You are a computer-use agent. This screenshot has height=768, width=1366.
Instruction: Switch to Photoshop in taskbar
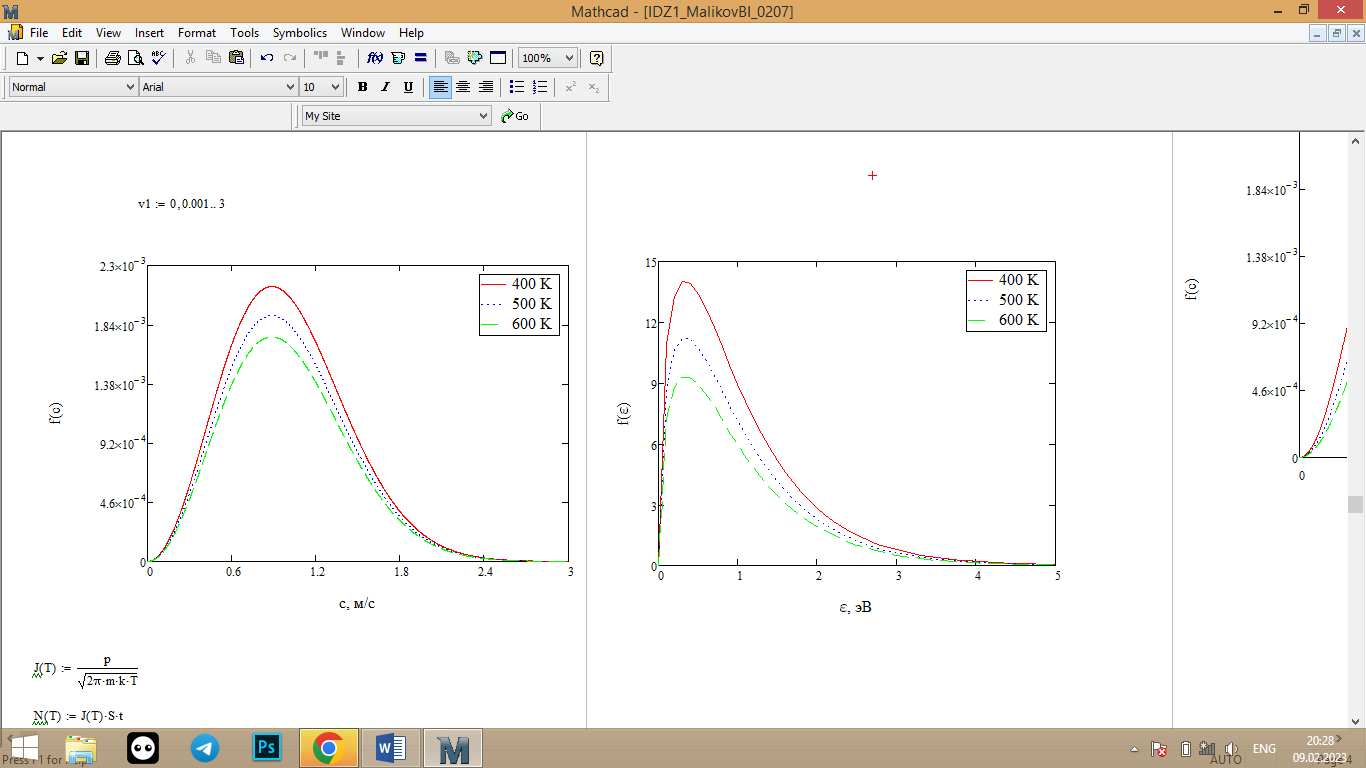pos(267,748)
